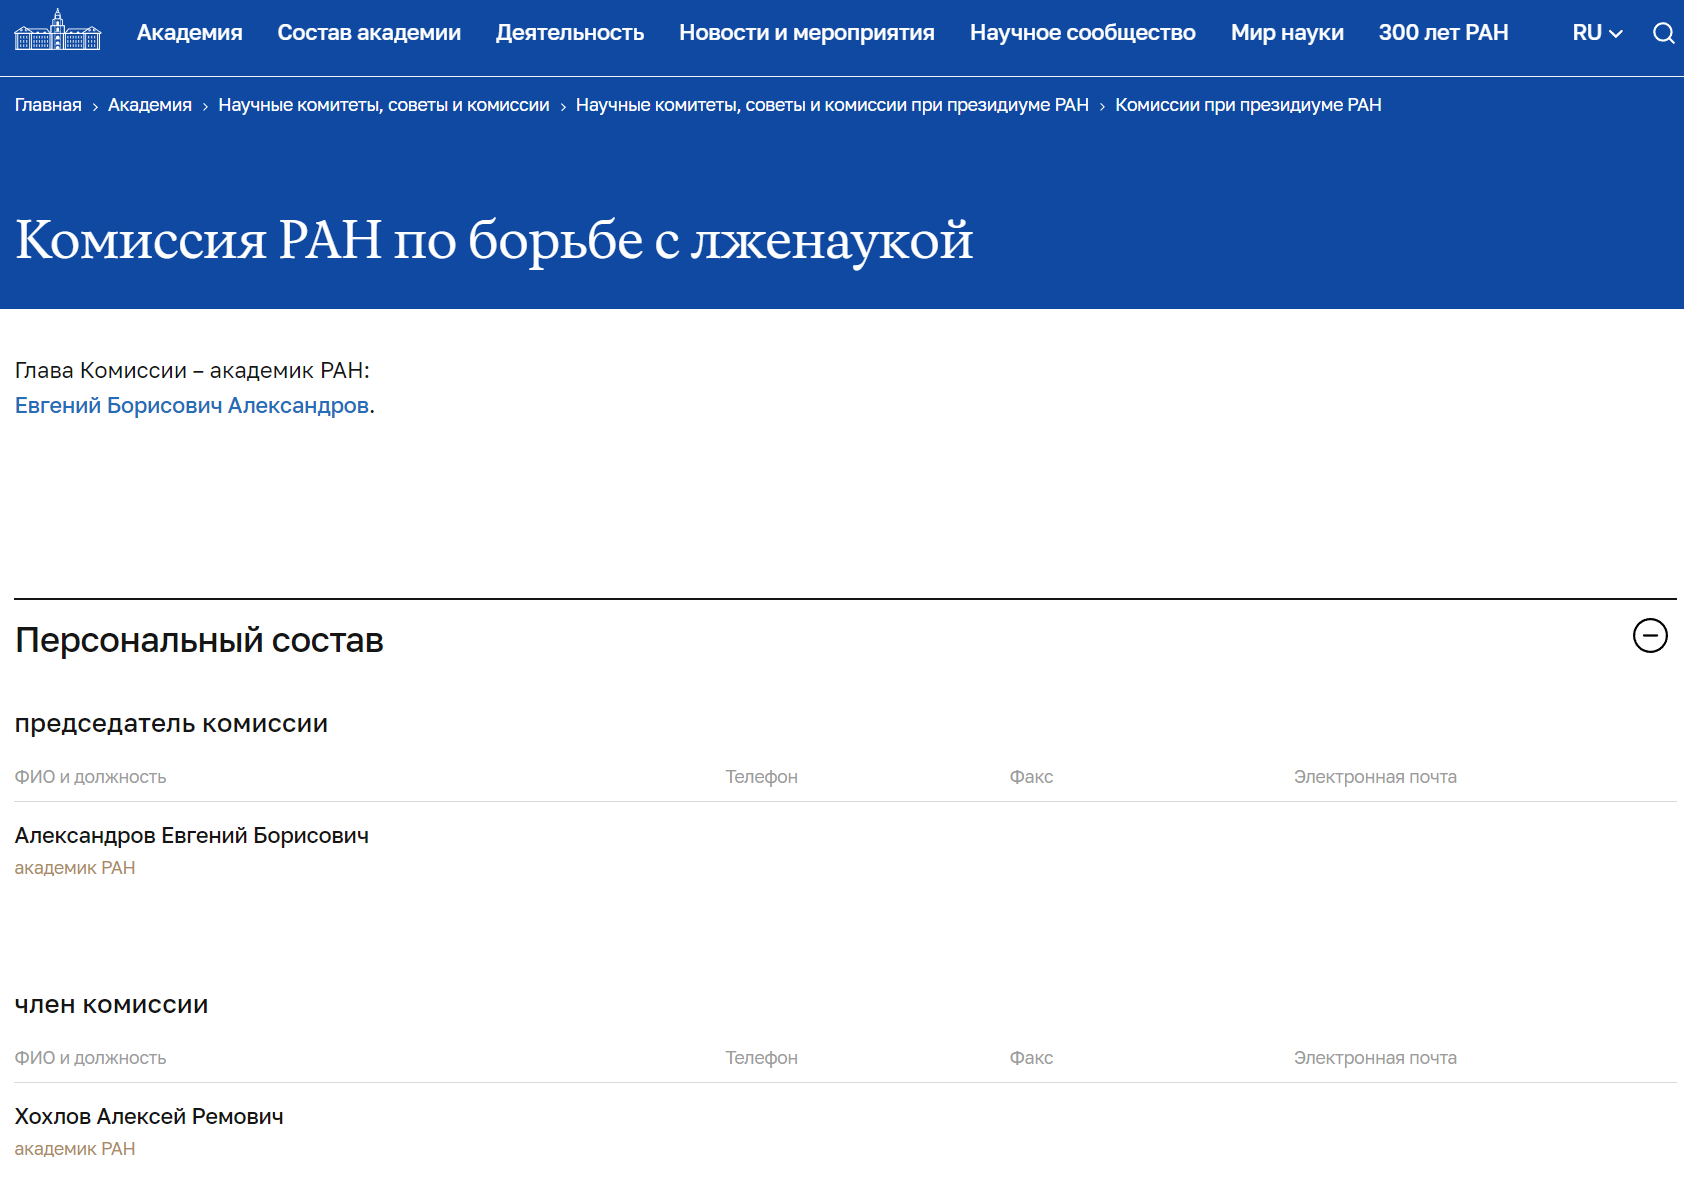The width and height of the screenshot is (1684, 1189).
Task: Click the Персональный состав heading
Action: 199,640
